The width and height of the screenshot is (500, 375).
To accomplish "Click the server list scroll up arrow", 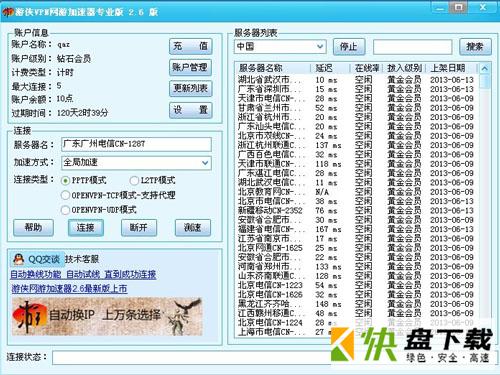I will (x=485, y=68).
